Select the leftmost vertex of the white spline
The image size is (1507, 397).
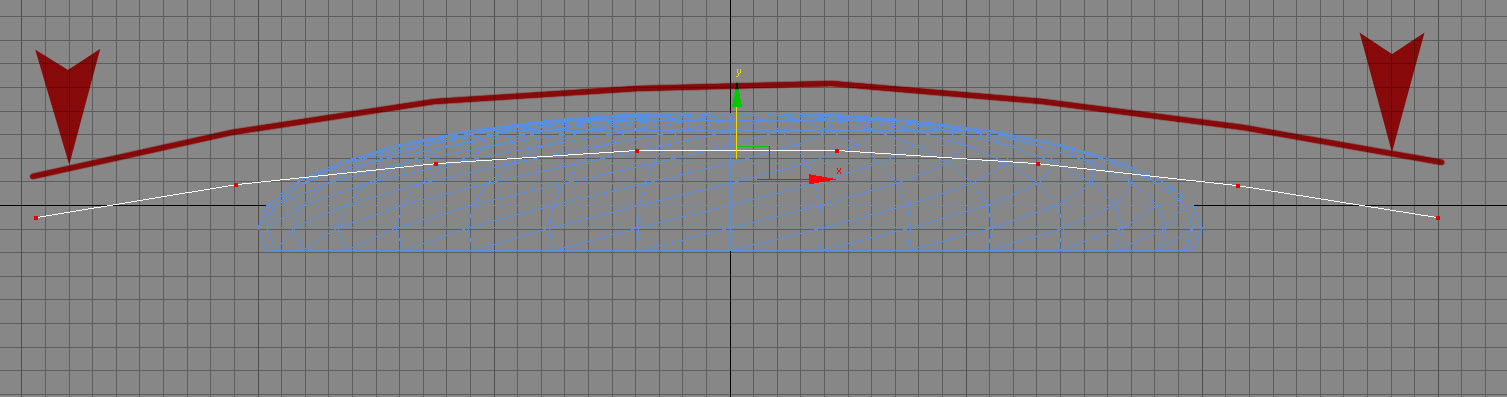tap(36, 217)
